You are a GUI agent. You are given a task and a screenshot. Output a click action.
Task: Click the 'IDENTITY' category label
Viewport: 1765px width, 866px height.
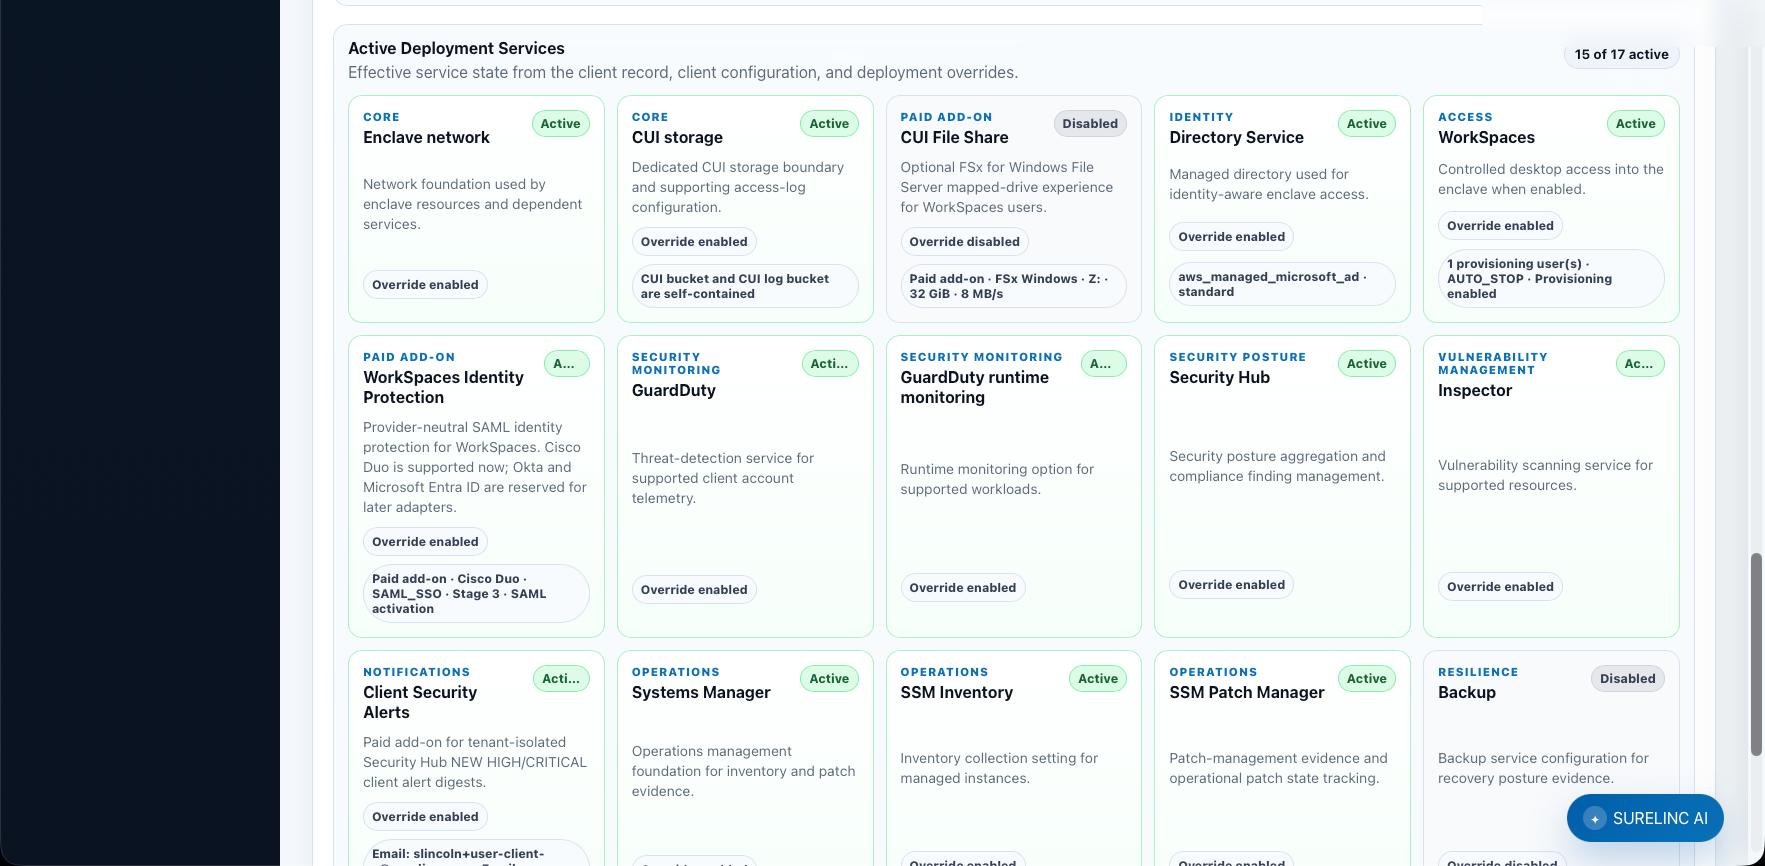click(1201, 117)
